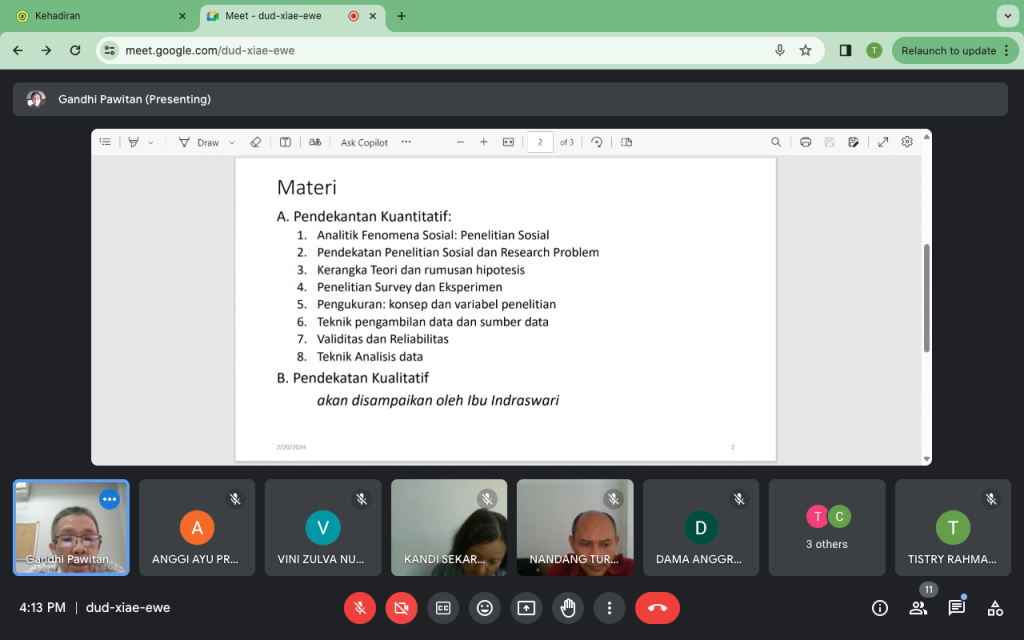Expand the Chrome tab search chevron
This screenshot has width=1024, height=640.
1006,16
